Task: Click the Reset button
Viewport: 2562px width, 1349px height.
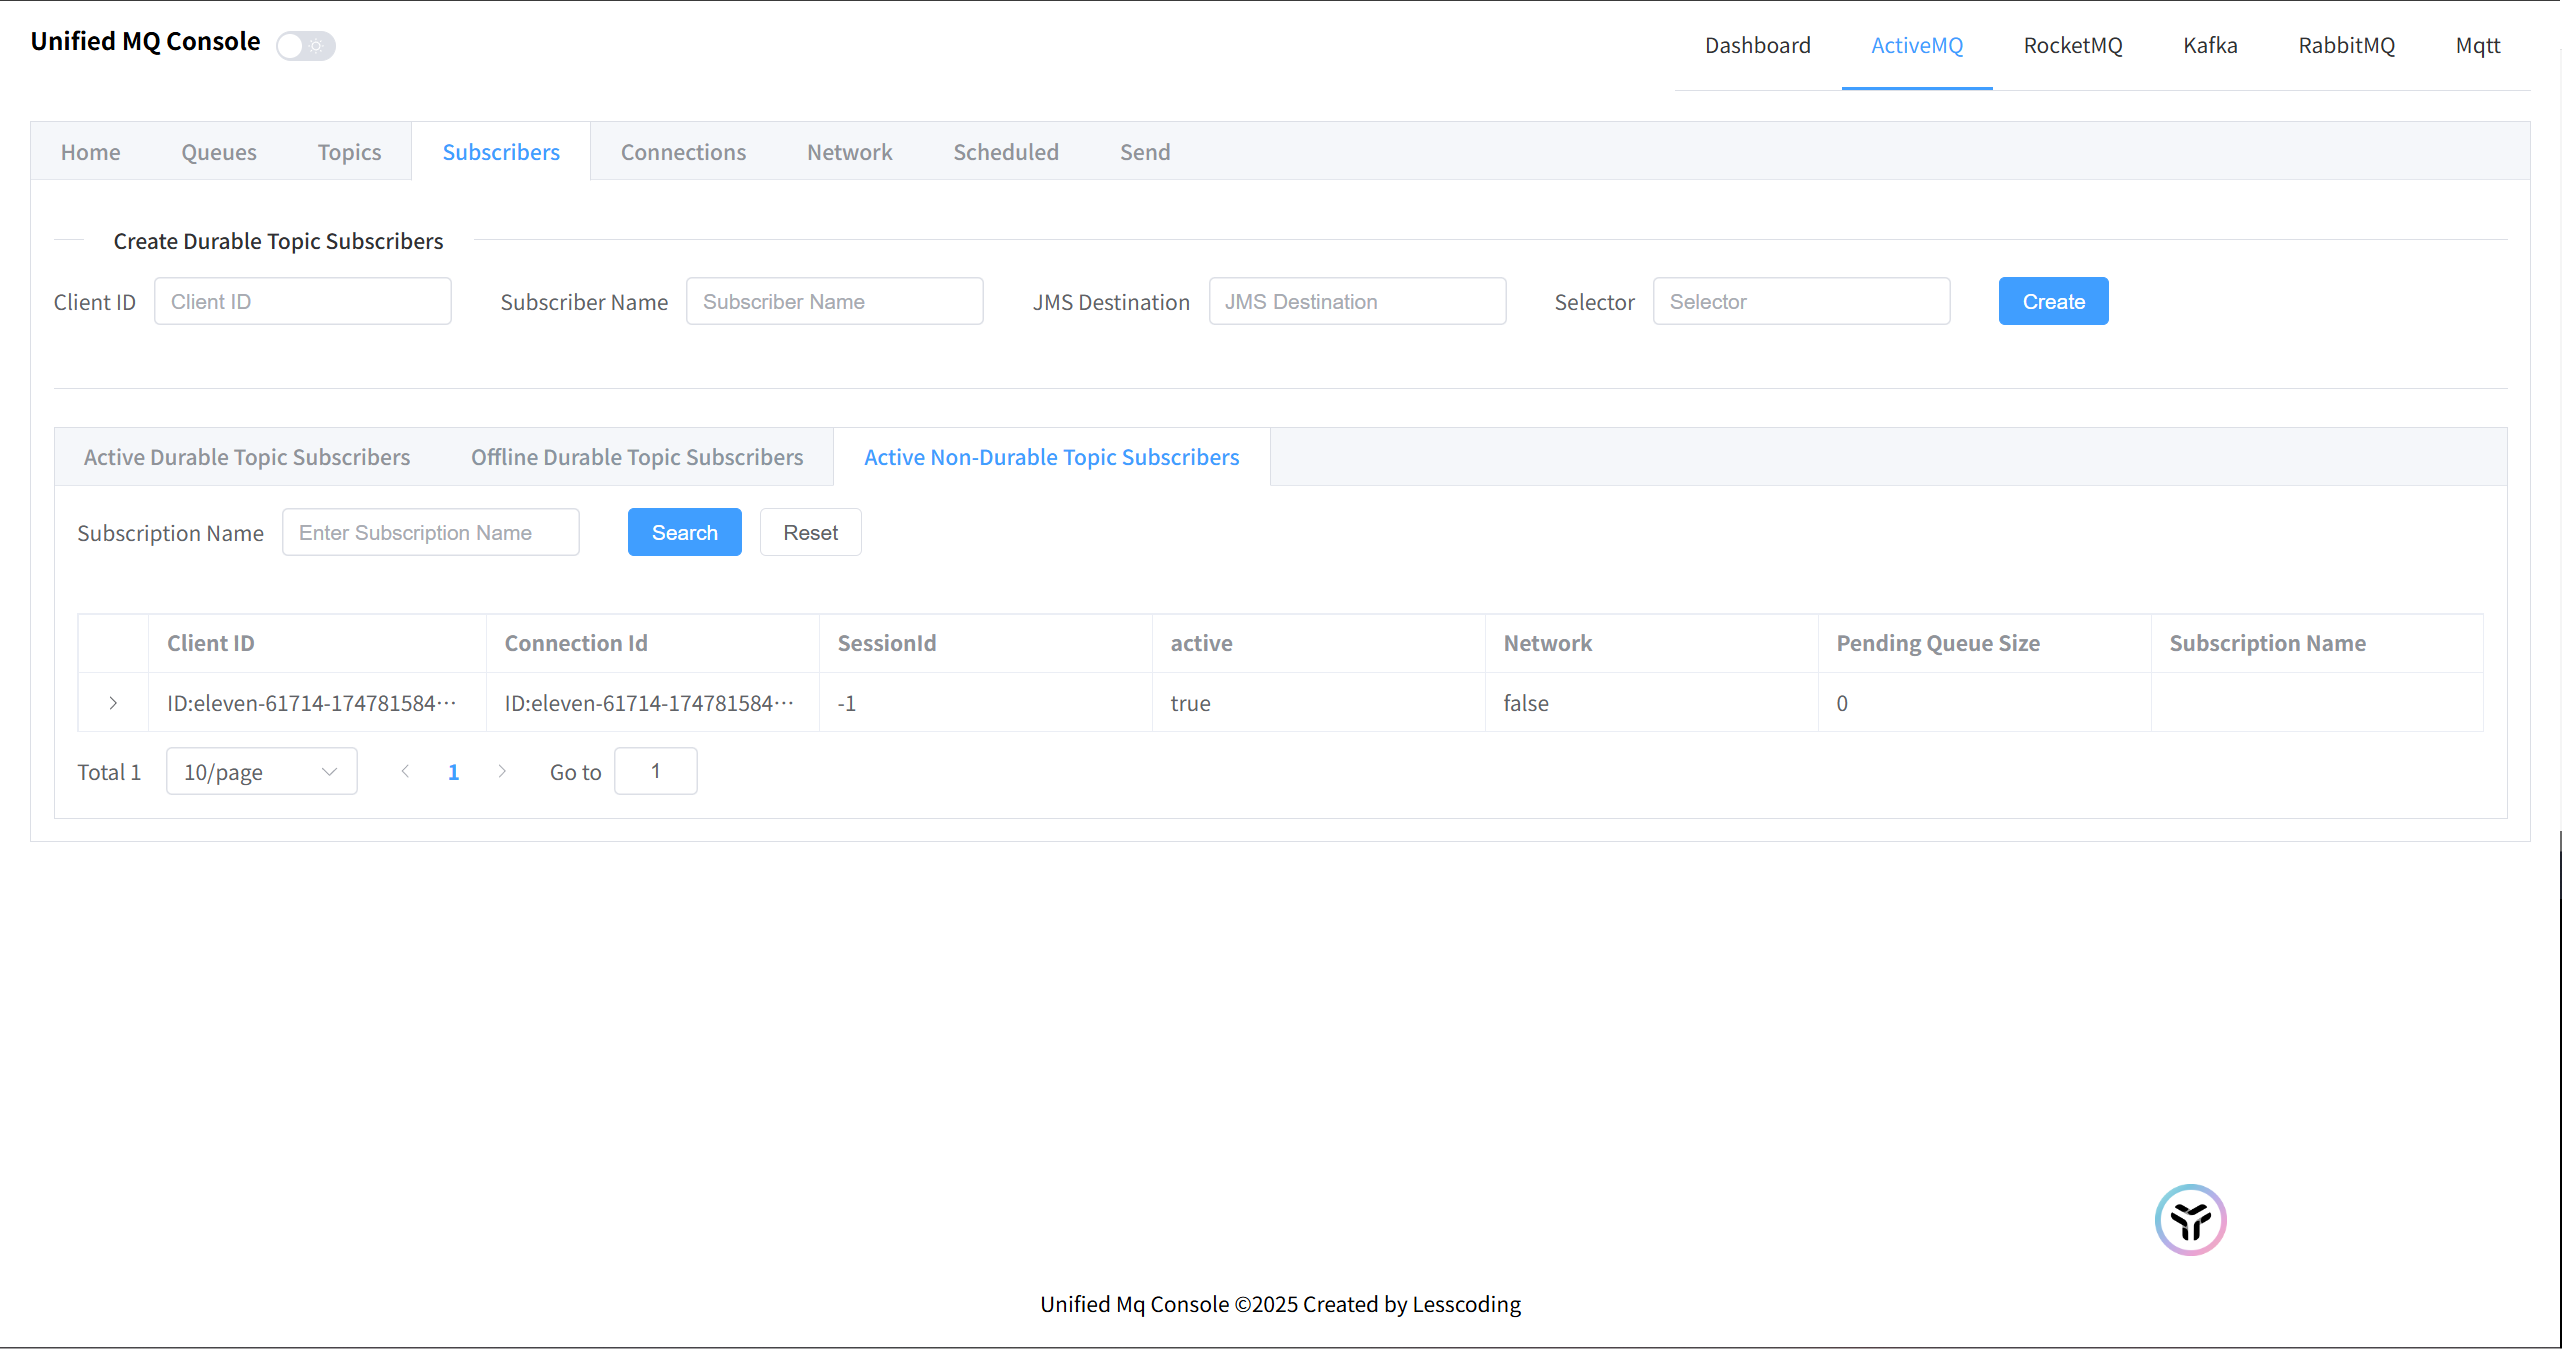Action: (x=810, y=532)
